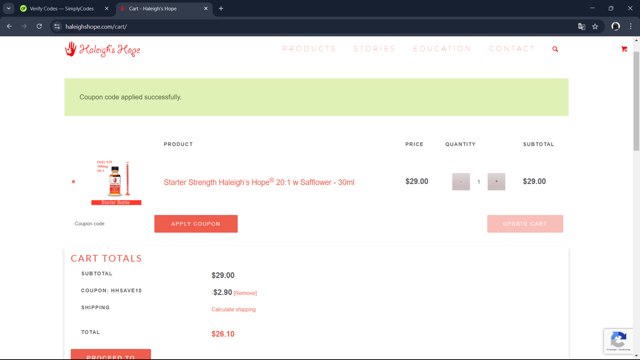Screen dimensions: 640x360
Task: Click the Calculate shipping link
Action: tap(233, 309)
